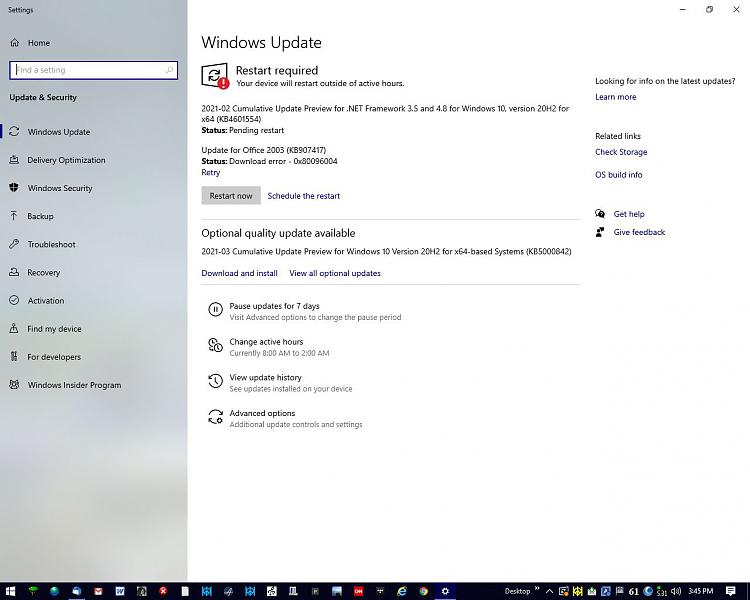Open Internet Explorer in taskbar
This screenshot has height=600, width=750.
[x=402, y=591]
